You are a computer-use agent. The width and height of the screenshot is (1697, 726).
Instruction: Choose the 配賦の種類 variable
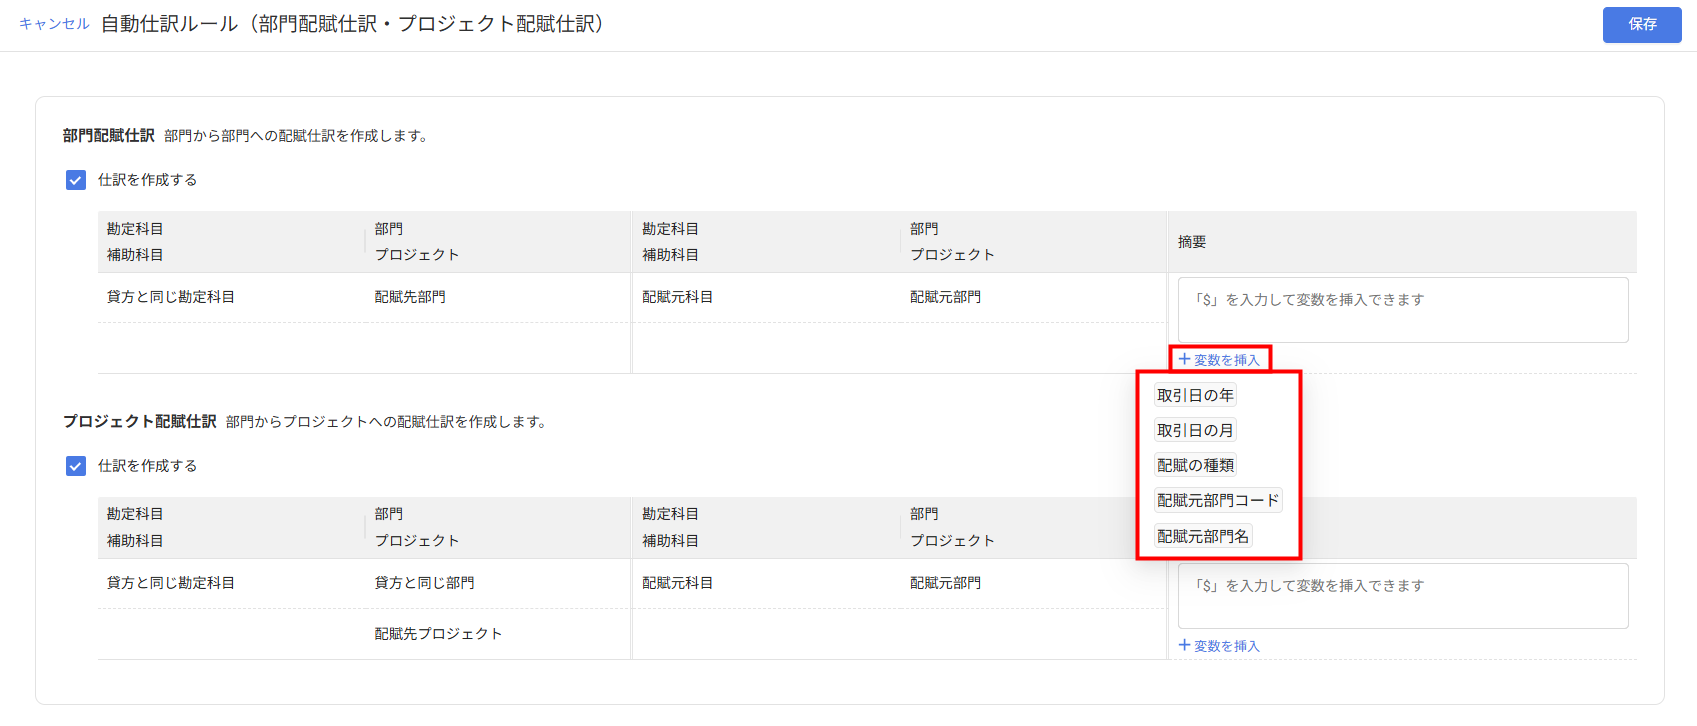(x=1196, y=466)
